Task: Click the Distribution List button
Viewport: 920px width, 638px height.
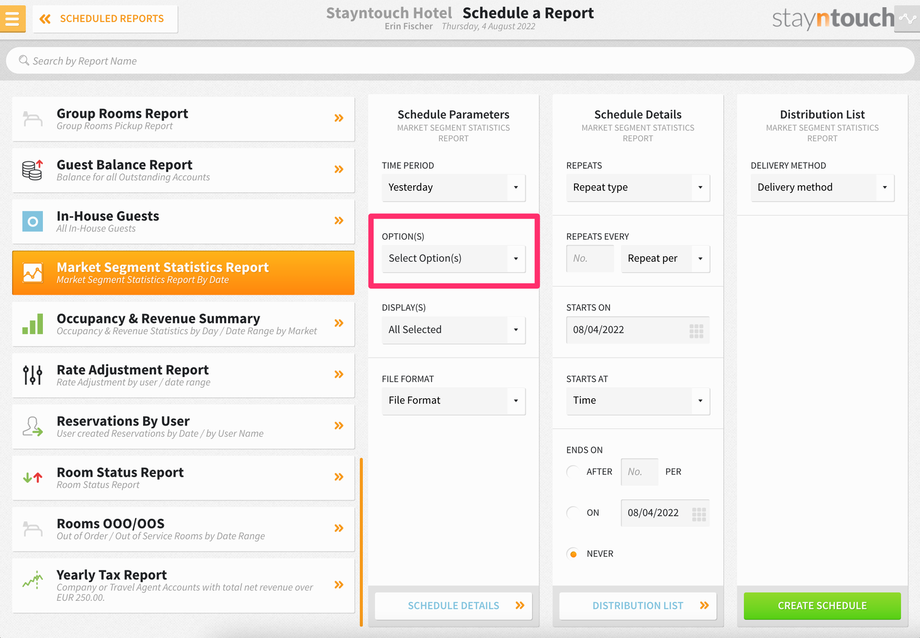Action: coord(638,606)
